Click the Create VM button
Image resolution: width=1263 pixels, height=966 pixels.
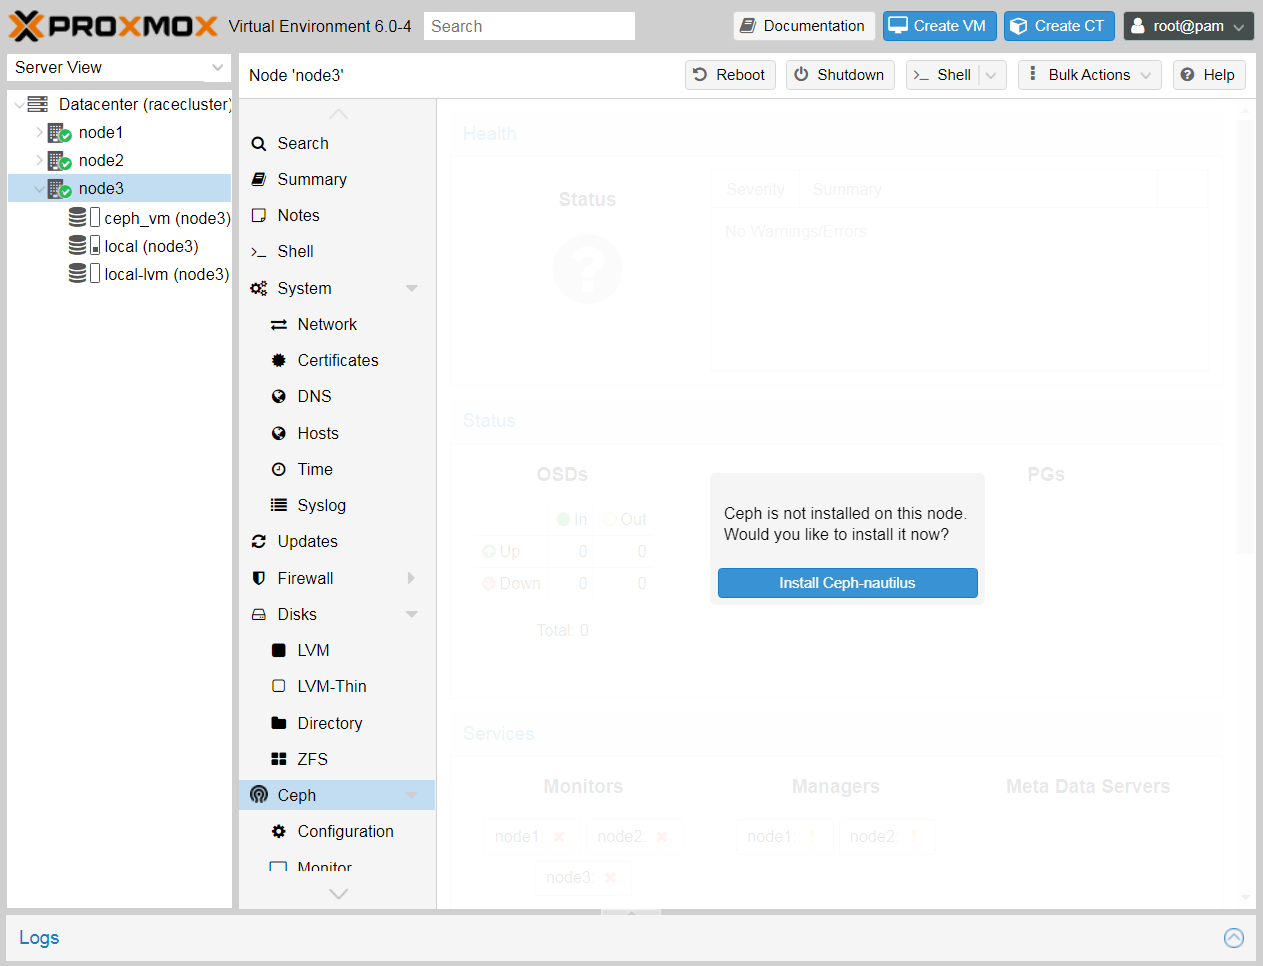pyautogui.click(x=940, y=26)
